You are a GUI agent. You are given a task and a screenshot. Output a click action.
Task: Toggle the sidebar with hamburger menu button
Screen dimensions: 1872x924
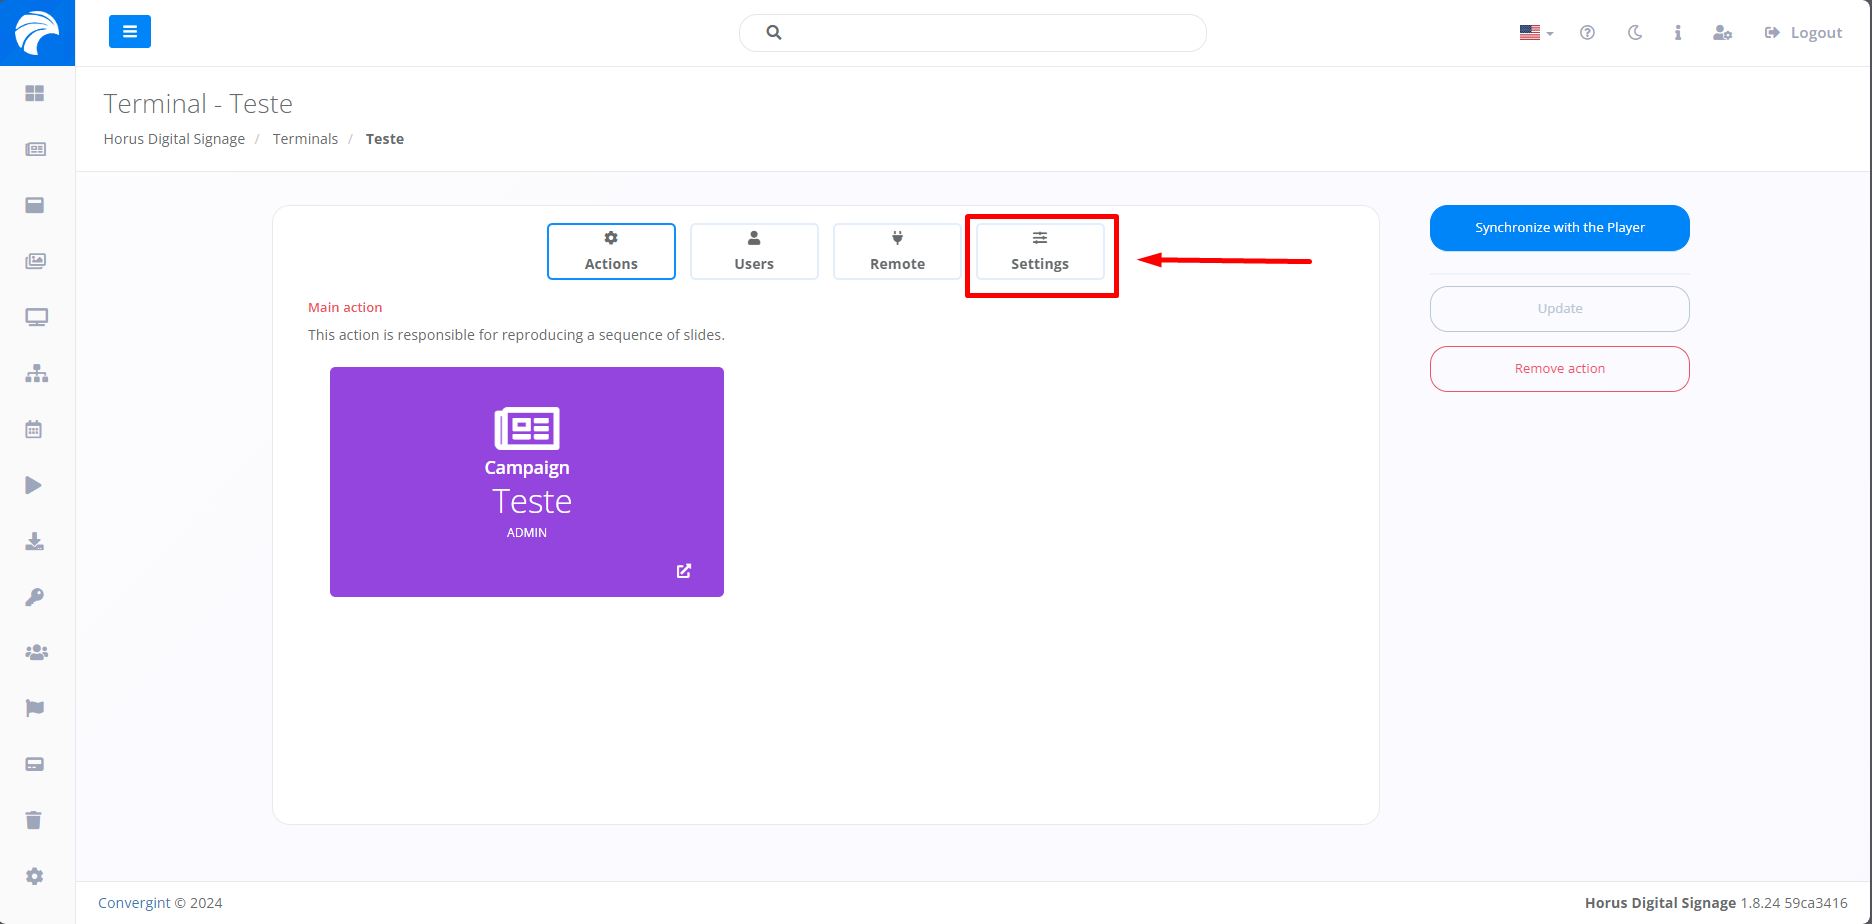tap(130, 32)
